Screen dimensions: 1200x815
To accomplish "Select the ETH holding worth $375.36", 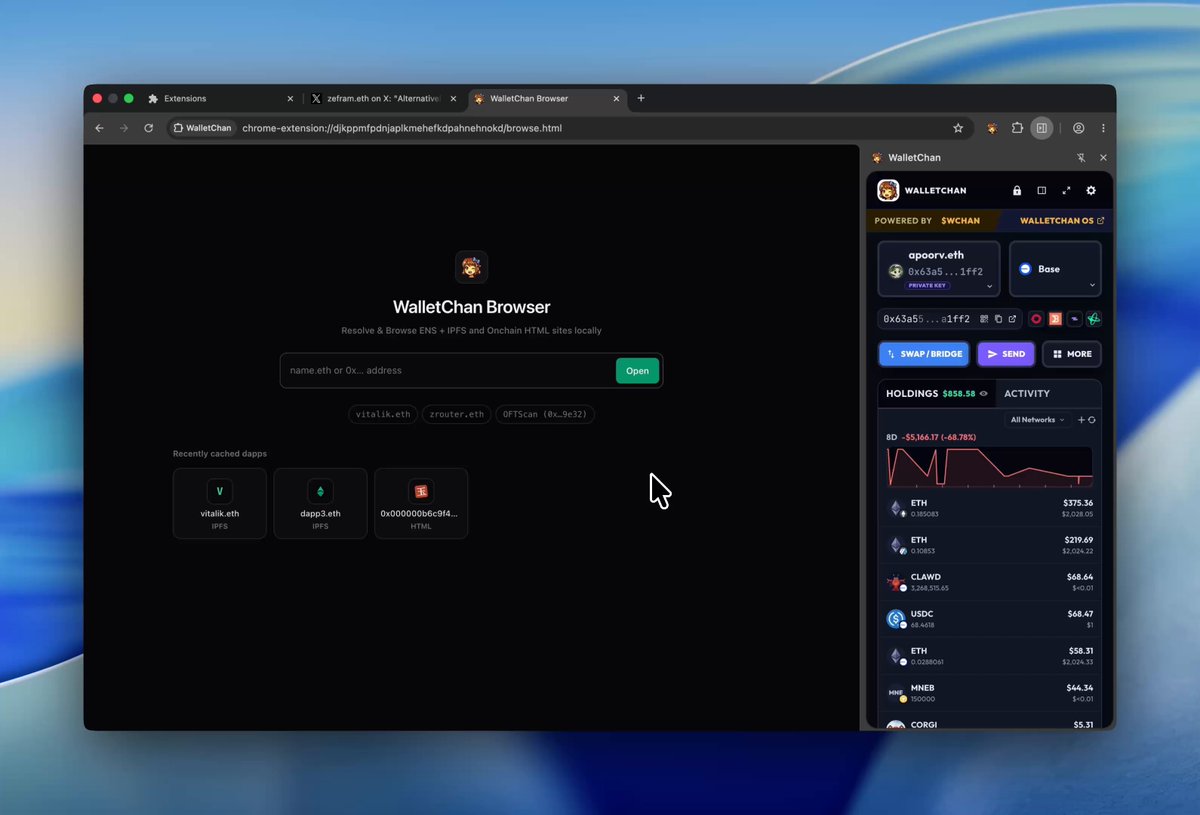I will click(x=989, y=508).
